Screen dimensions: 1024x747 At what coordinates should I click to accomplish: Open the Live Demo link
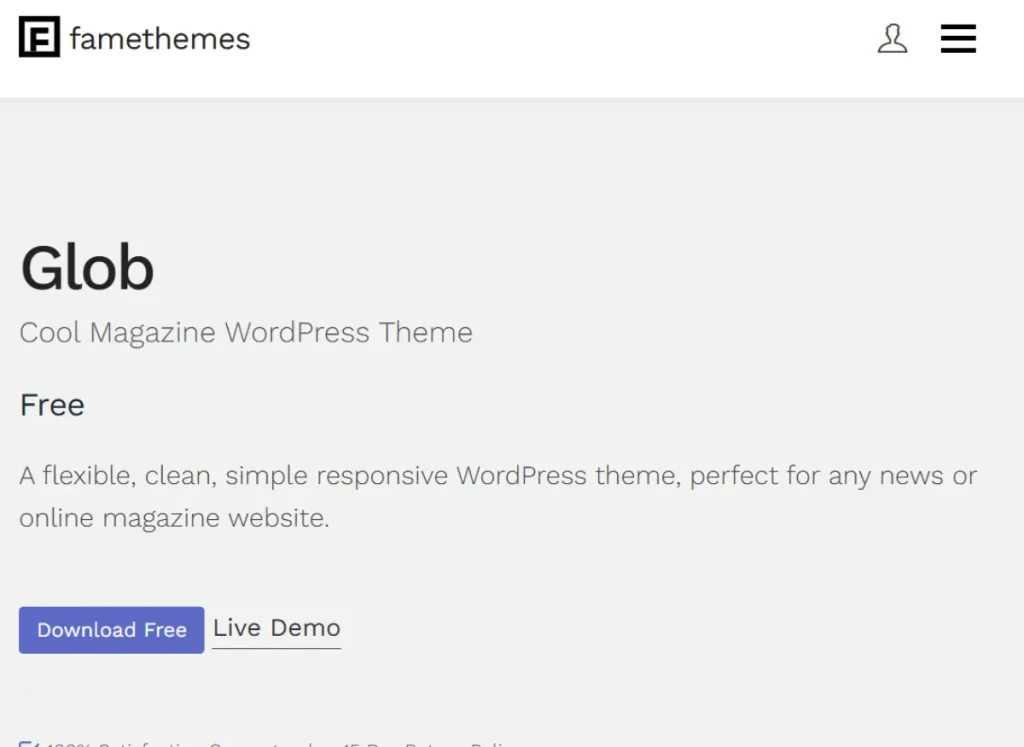click(x=276, y=628)
